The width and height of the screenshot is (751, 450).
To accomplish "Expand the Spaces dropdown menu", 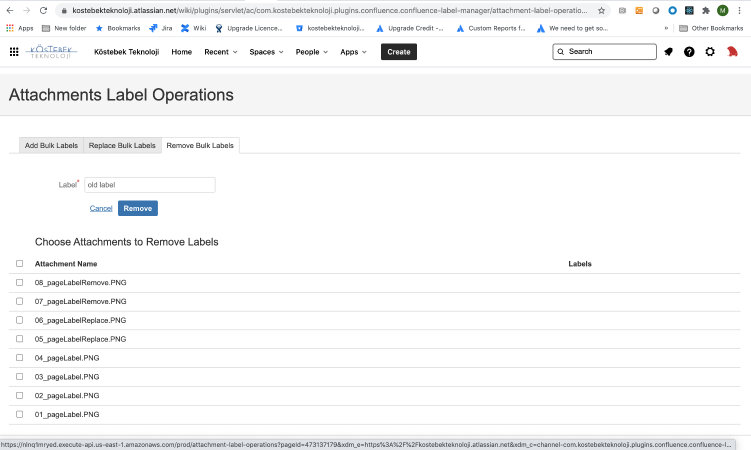I will (266, 52).
